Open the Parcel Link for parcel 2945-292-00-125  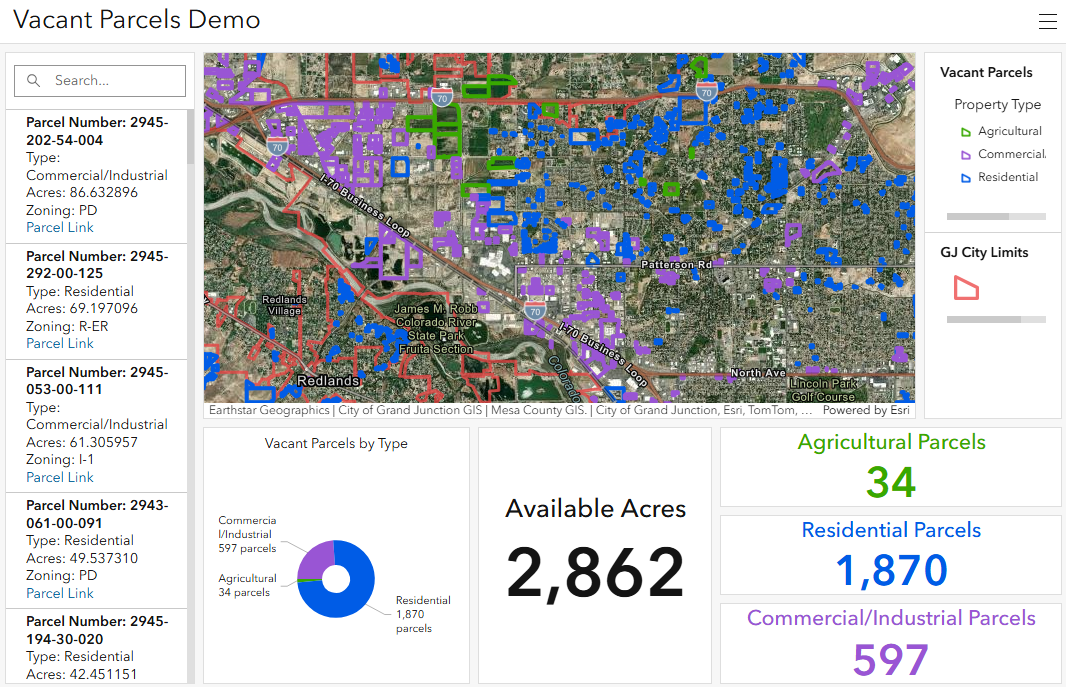[60, 343]
